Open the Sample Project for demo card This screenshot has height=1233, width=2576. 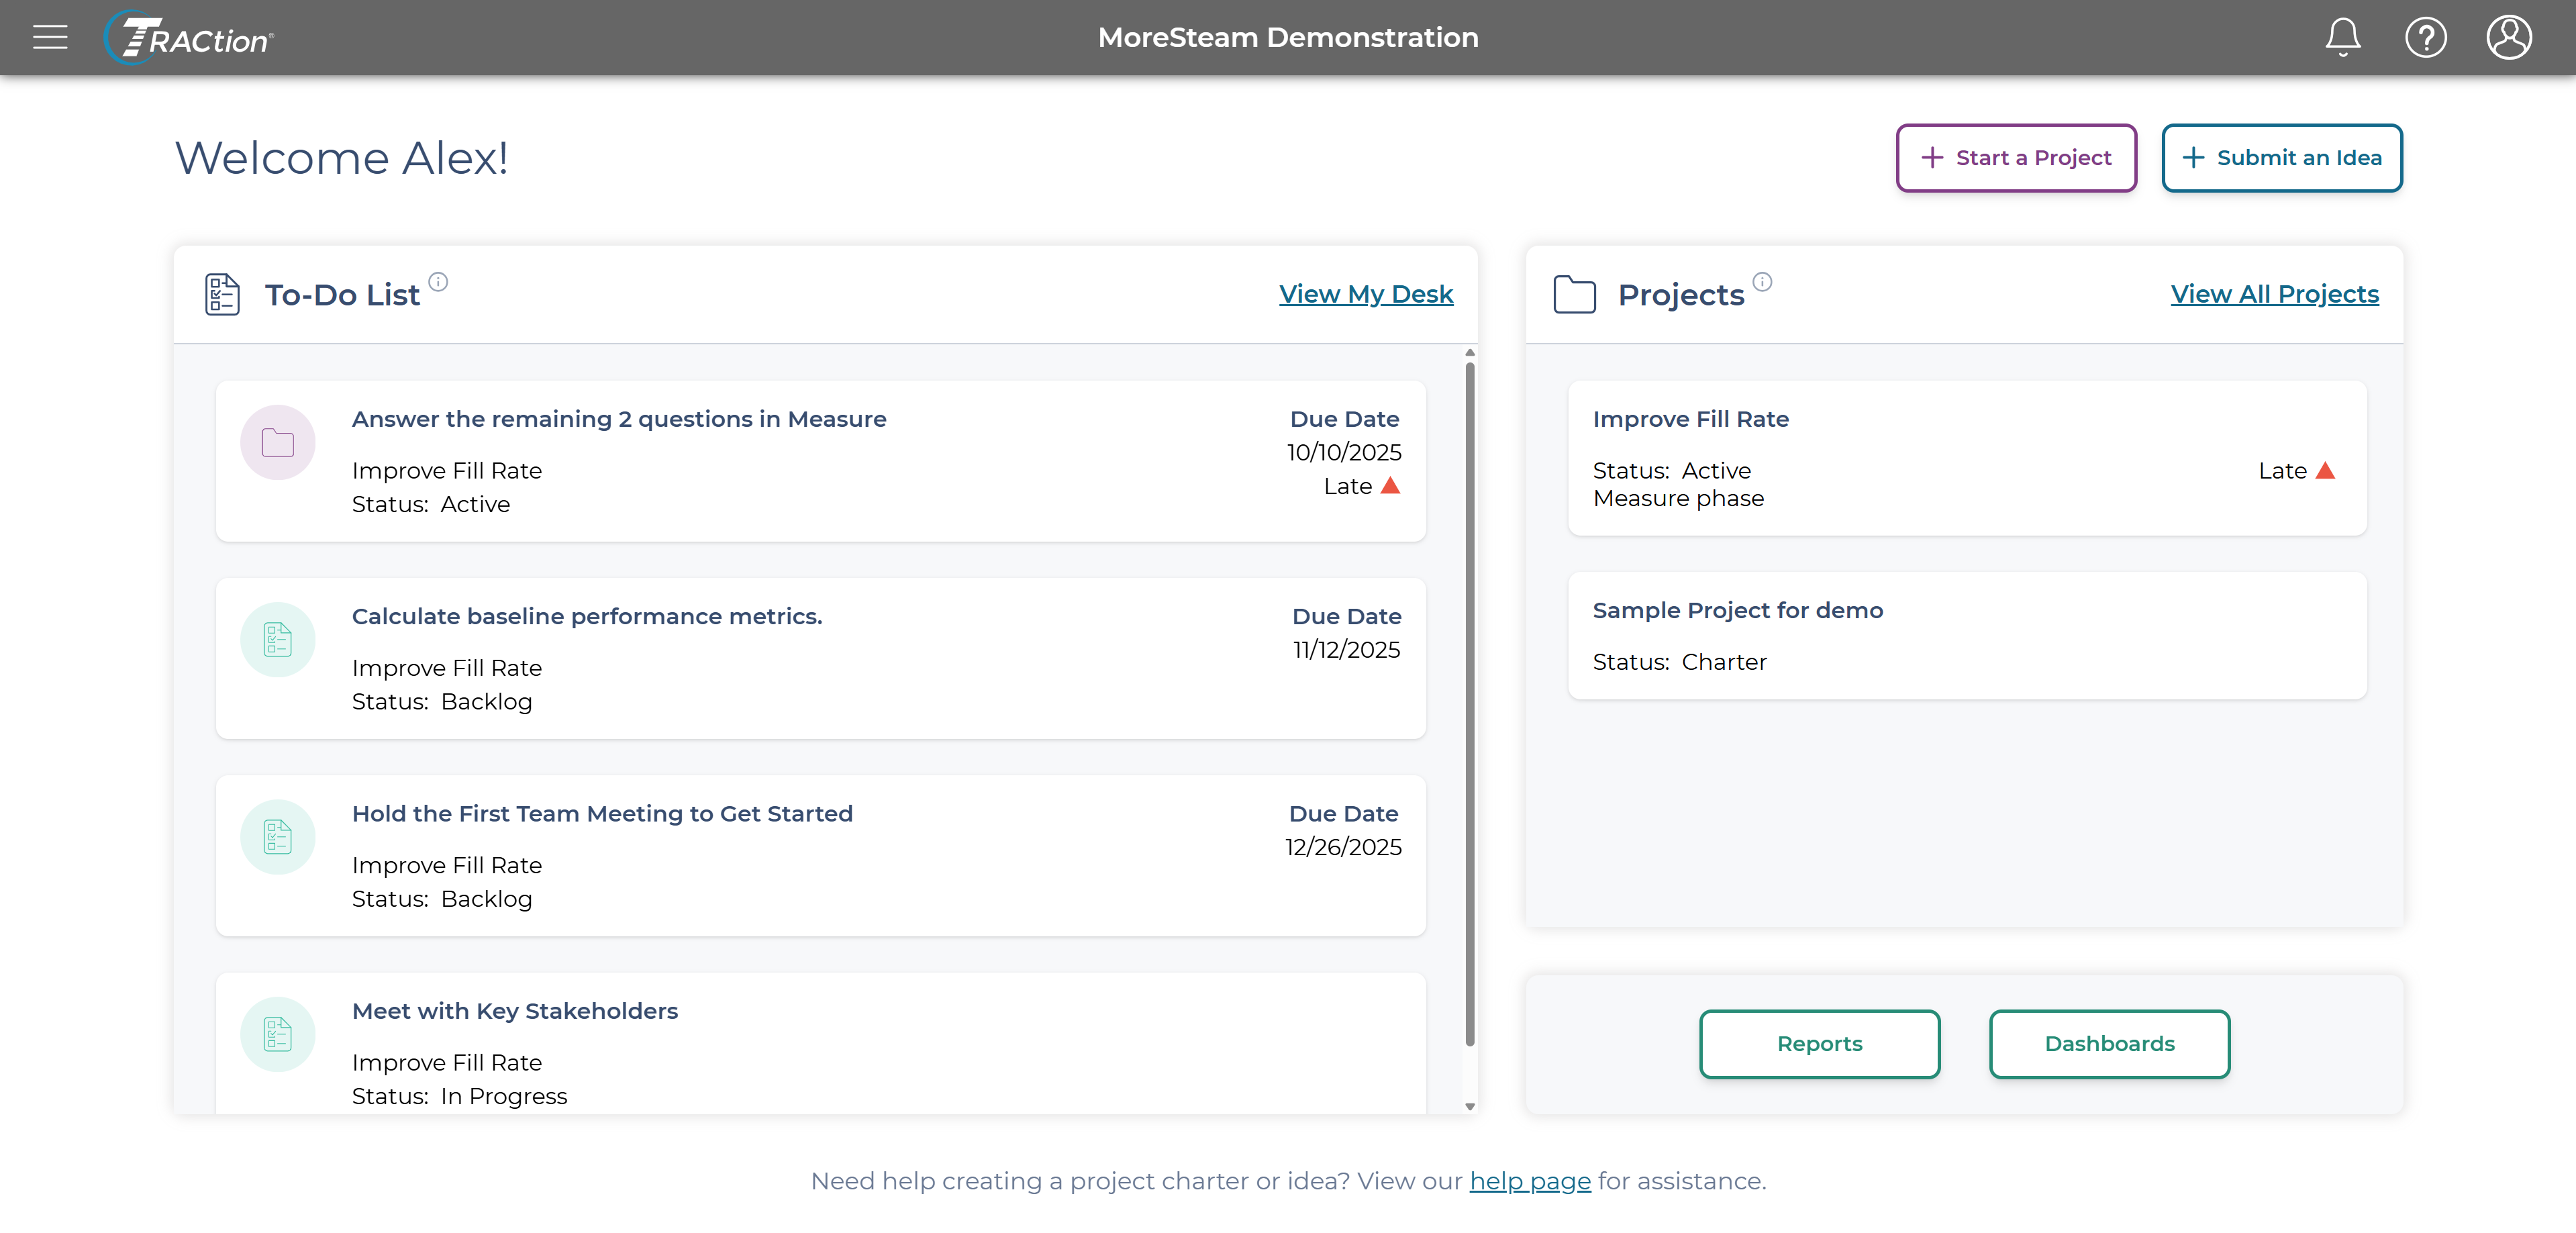tap(1967, 635)
